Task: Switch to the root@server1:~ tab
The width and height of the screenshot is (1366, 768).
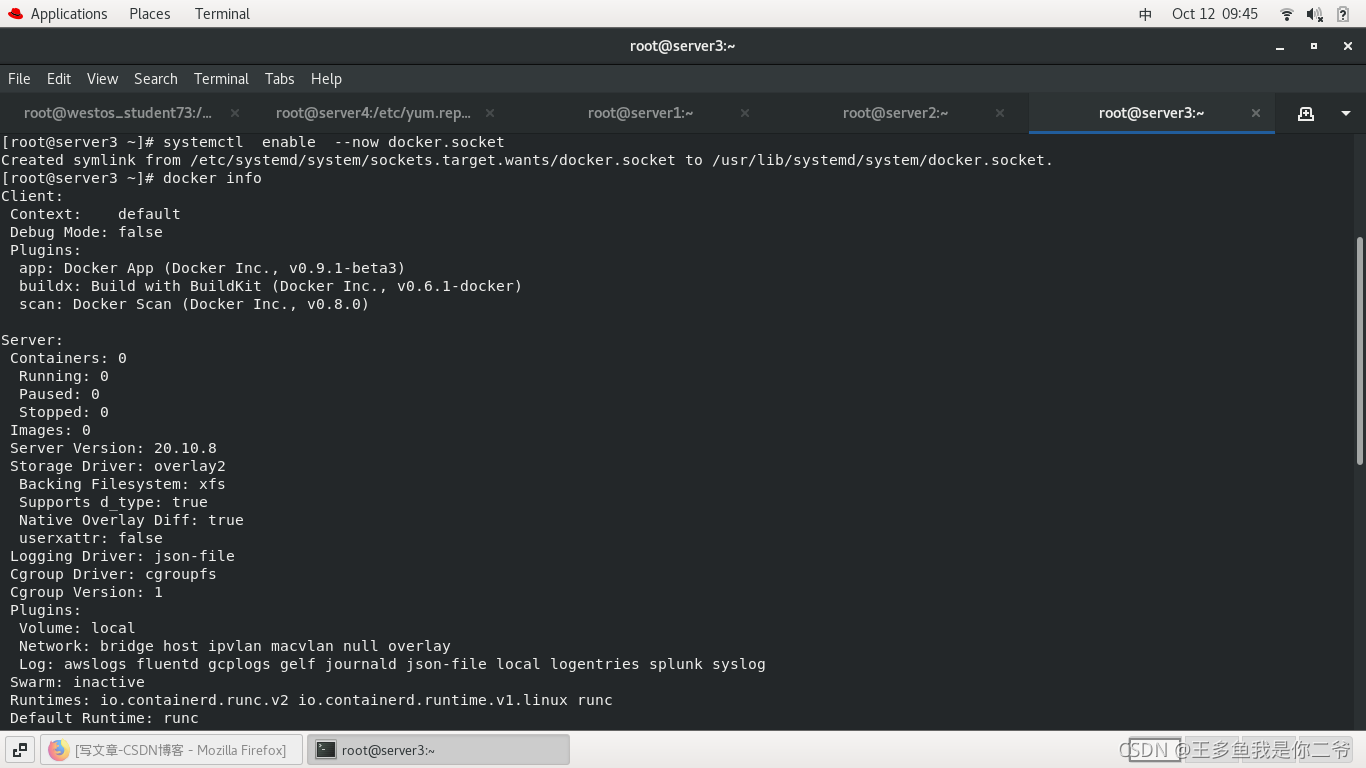Action: 640,113
